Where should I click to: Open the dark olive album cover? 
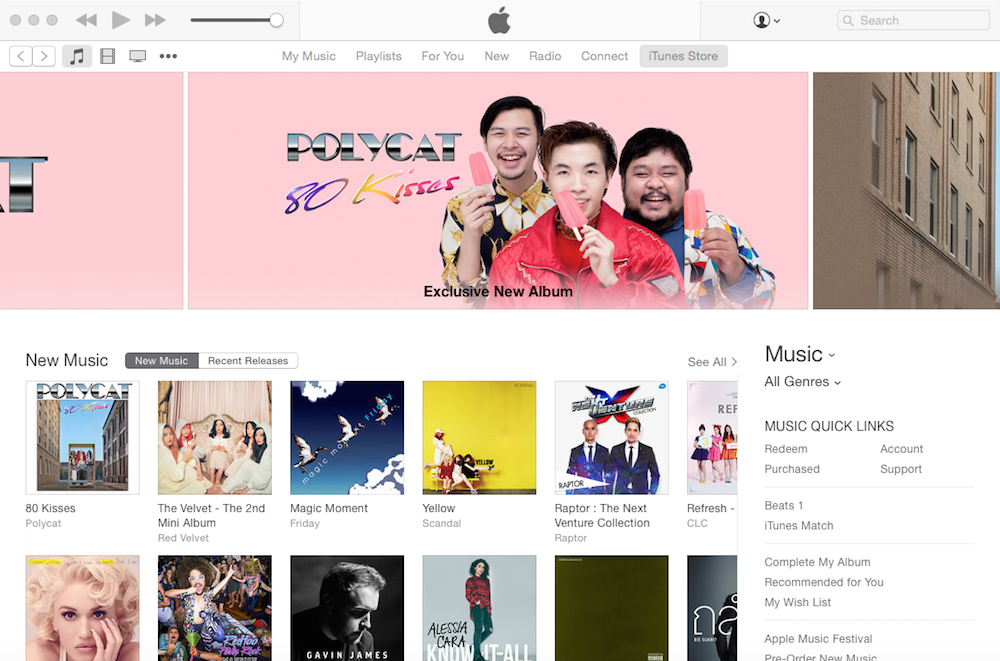point(612,608)
